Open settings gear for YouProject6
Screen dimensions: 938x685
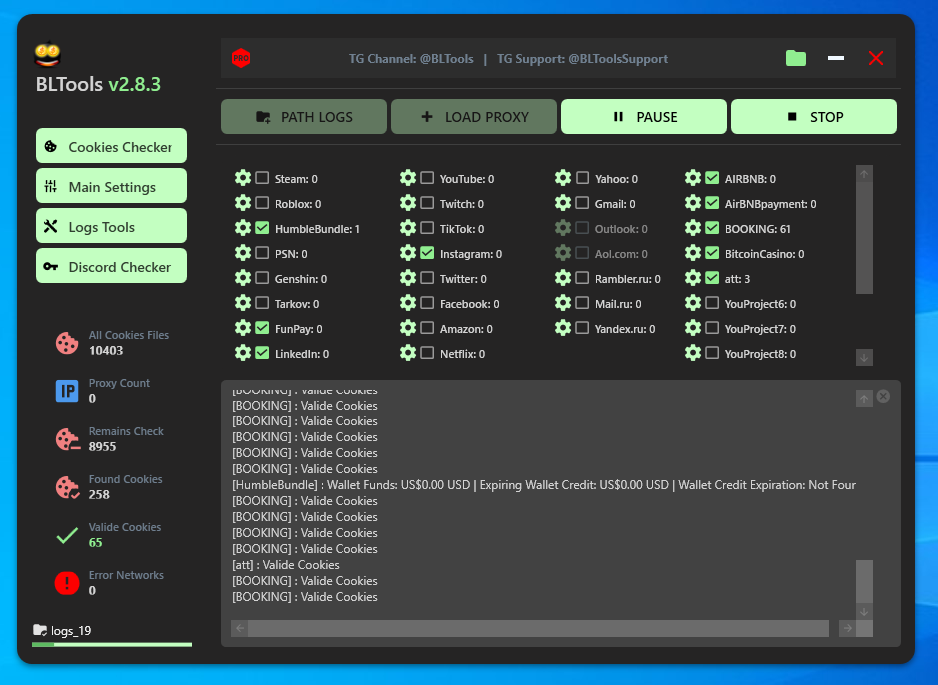(x=693, y=303)
